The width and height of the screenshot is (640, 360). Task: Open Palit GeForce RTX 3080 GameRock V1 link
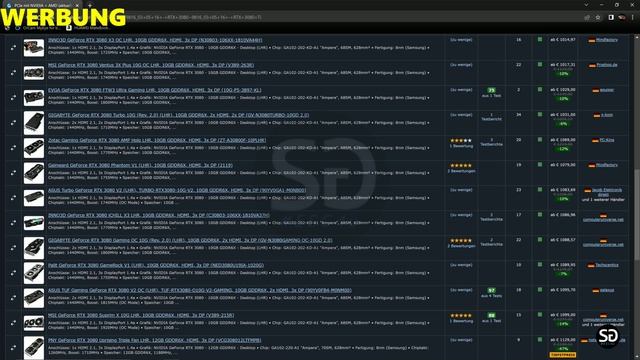[x=156, y=265]
